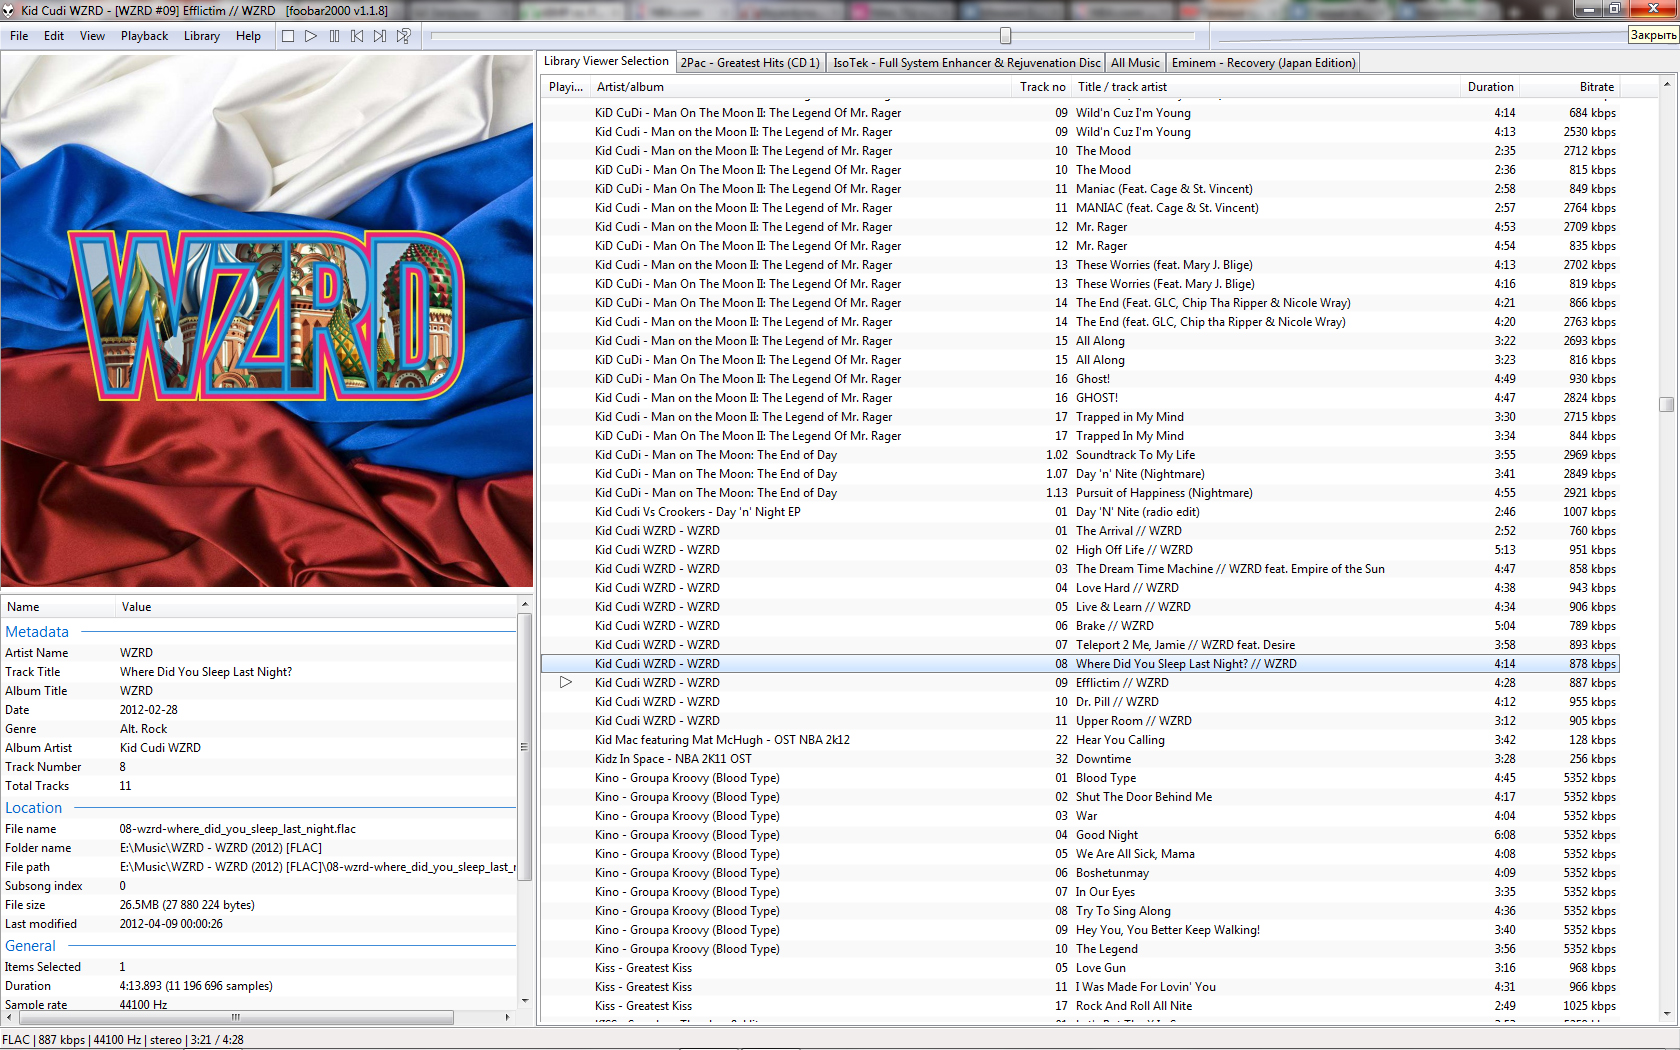
Task: Click the Genre value Alt. Rock
Action: [143, 729]
